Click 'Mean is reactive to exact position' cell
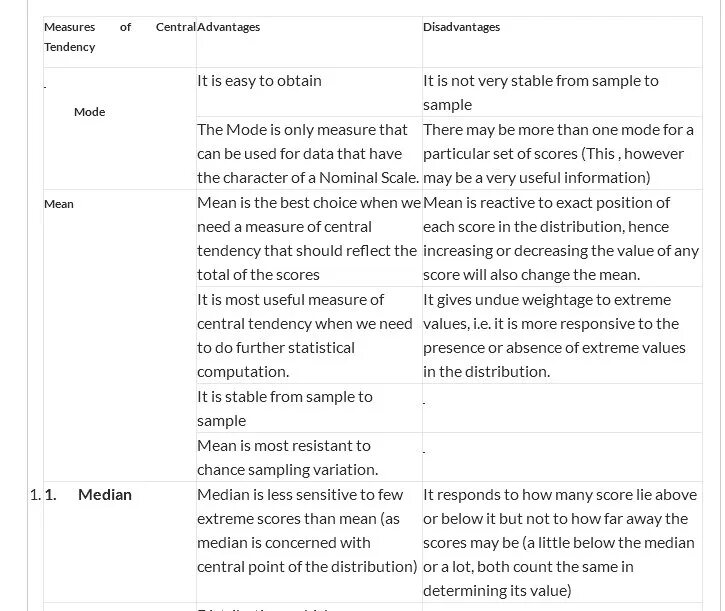 pyautogui.click(x=560, y=238)
